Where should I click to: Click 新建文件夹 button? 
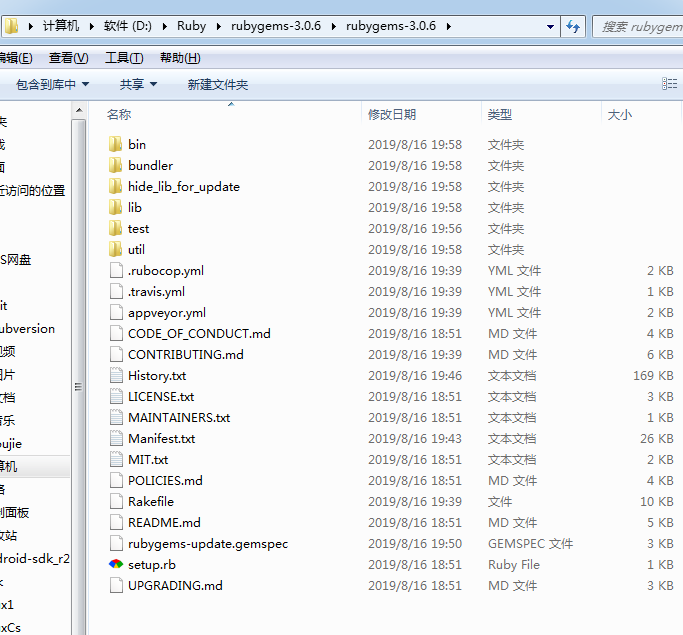coord(218,84)
